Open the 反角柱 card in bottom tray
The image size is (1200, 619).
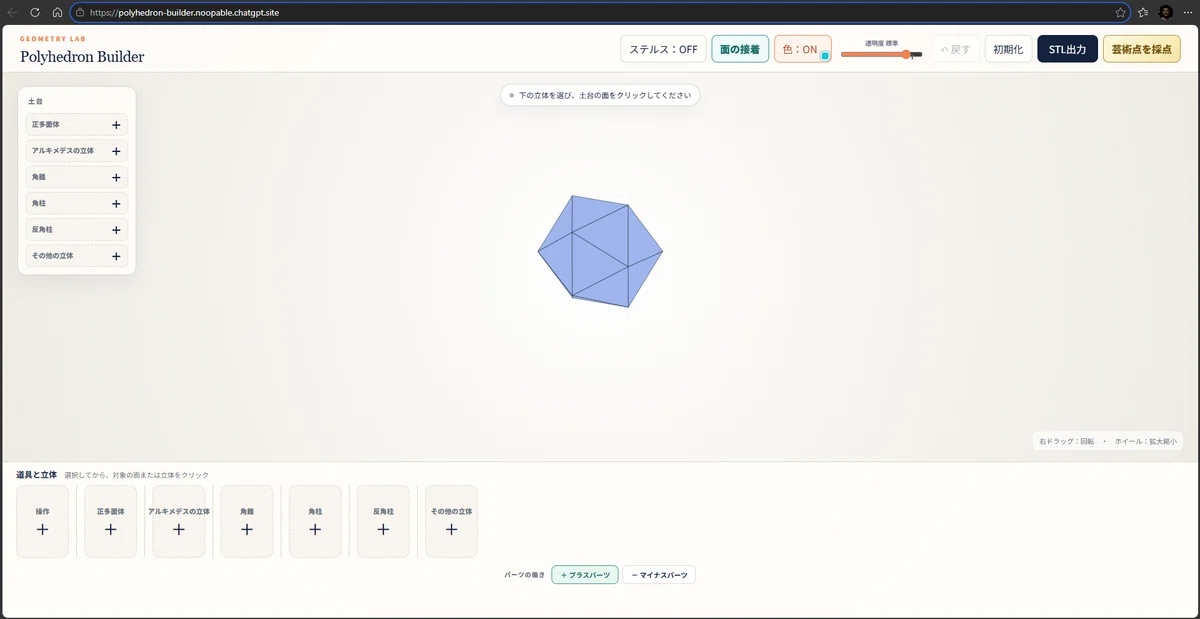point(383,521)
